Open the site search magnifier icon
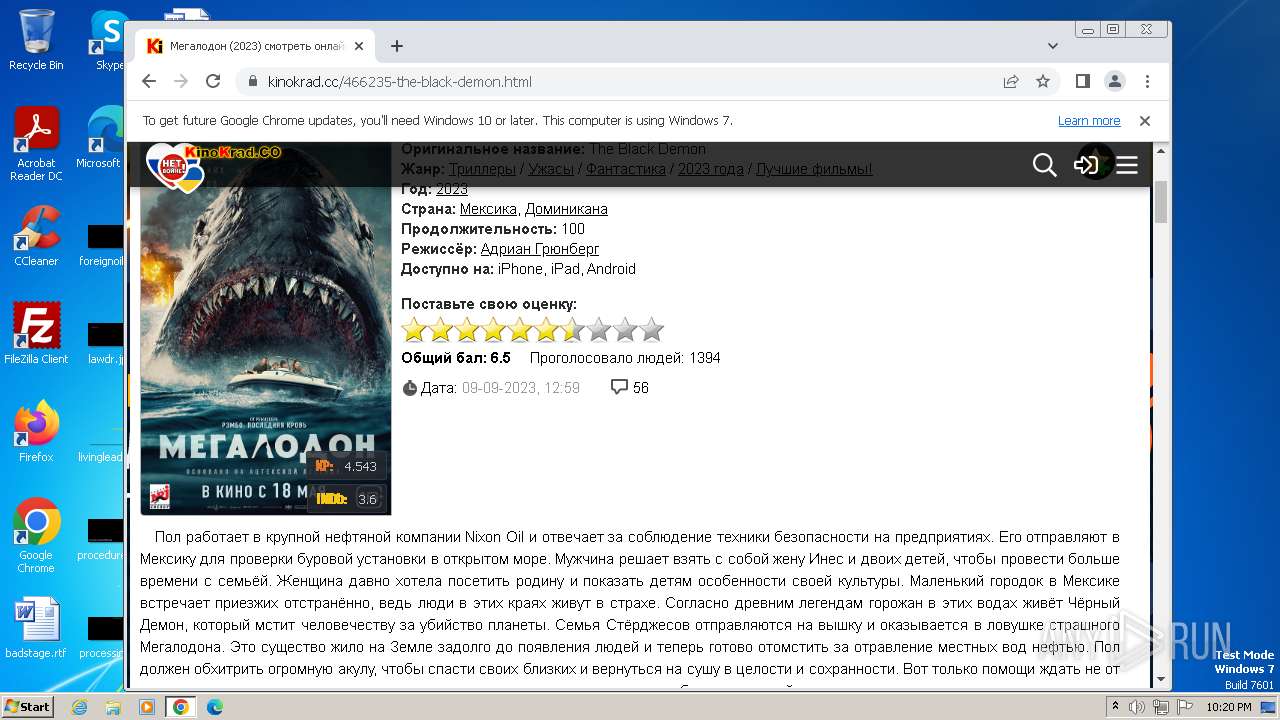The width and height of the screenshot is (1280, 720). tap(1044, 165)
